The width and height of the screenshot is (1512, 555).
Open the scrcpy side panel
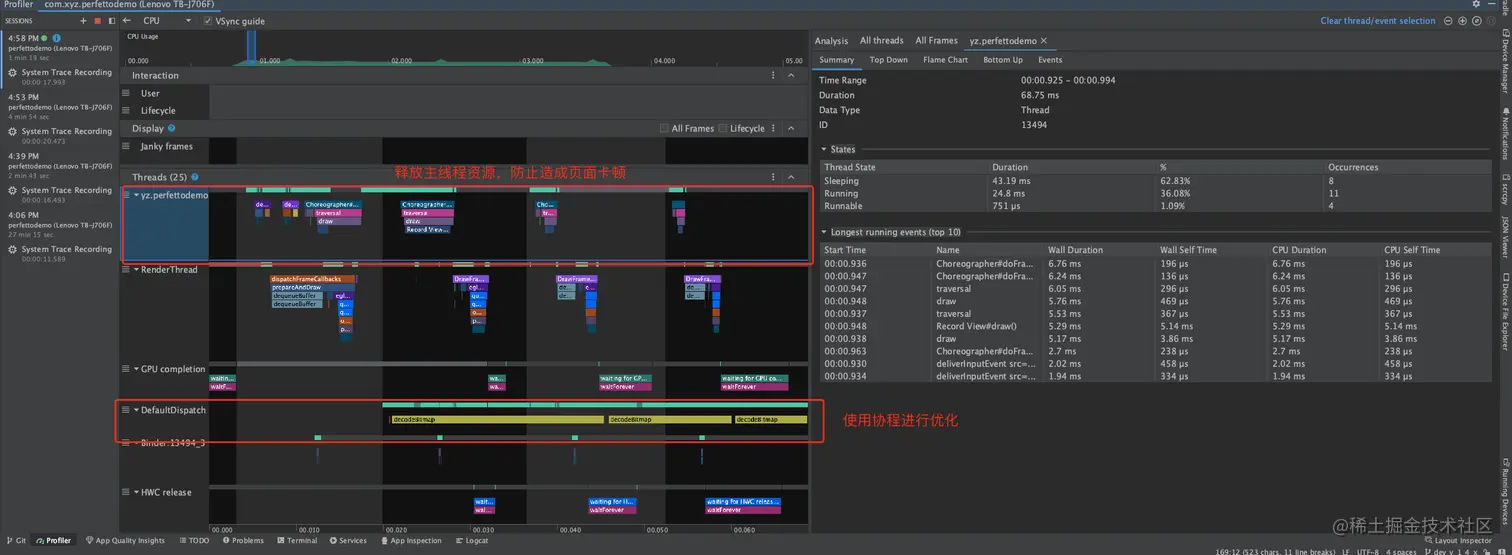coord(1504,189)
